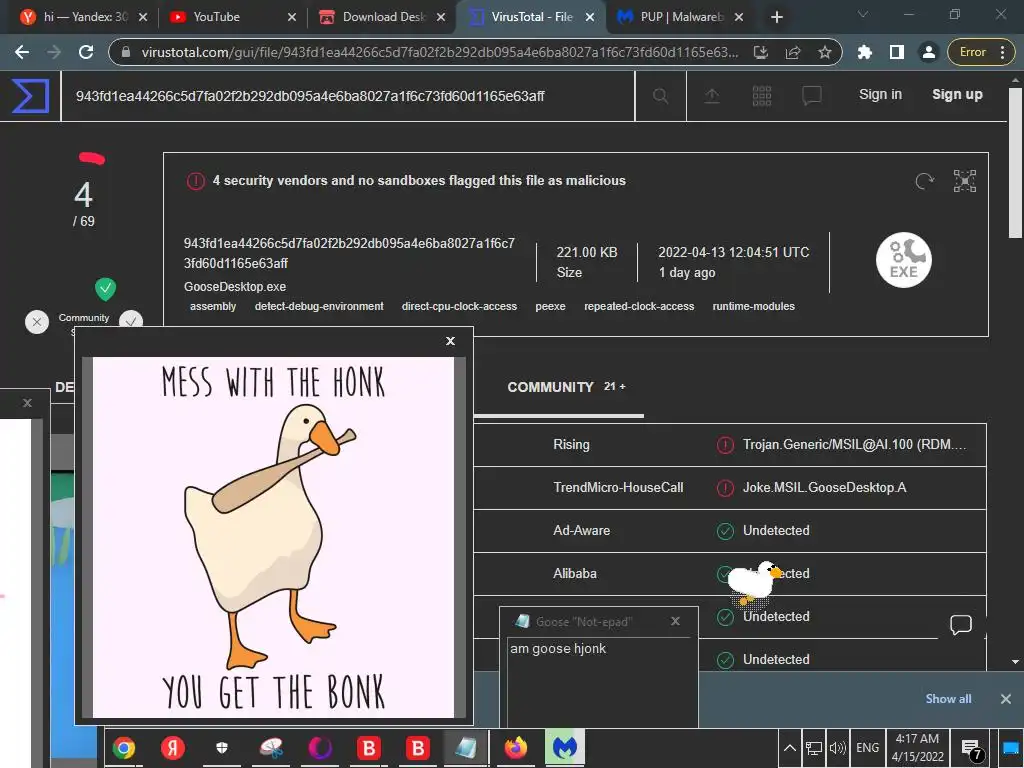The height and width of the screenshot is (768, 1024).
Task: Open a new browser tab
Action: click(776, 17)
